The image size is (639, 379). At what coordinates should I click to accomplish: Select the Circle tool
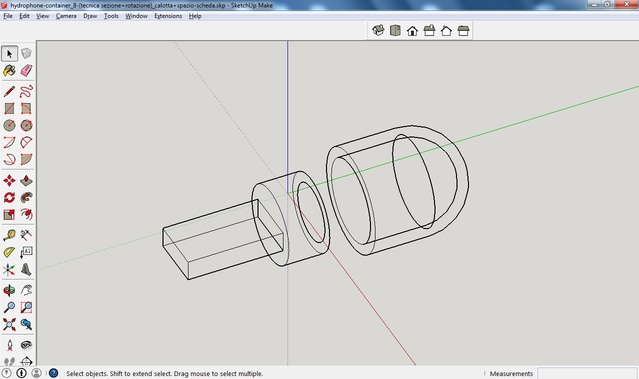9,126
